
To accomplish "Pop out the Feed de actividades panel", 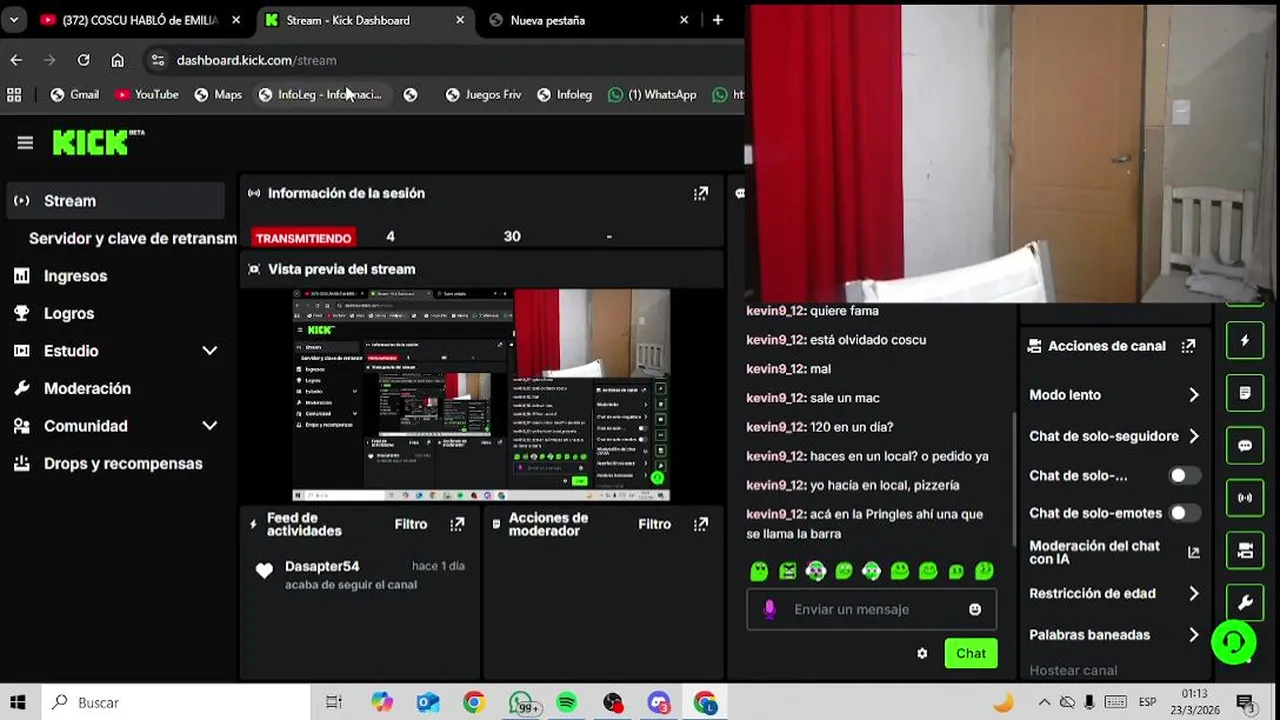I will click(x=457, y=524).
